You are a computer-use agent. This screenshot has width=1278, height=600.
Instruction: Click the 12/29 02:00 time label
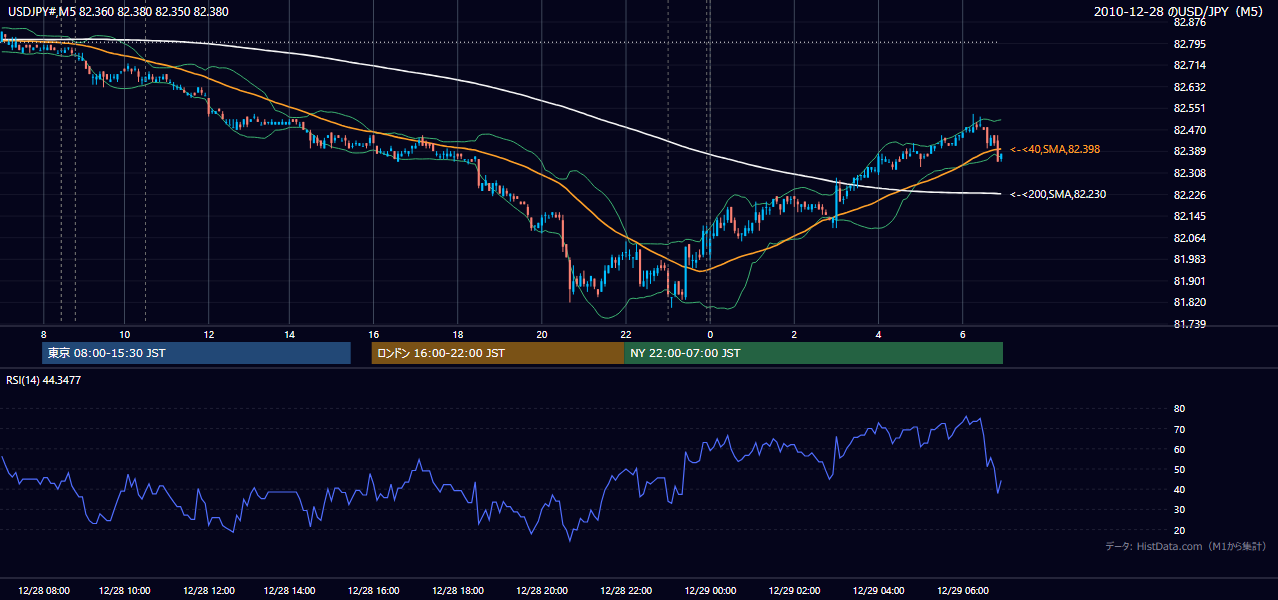tap(795, 591)
